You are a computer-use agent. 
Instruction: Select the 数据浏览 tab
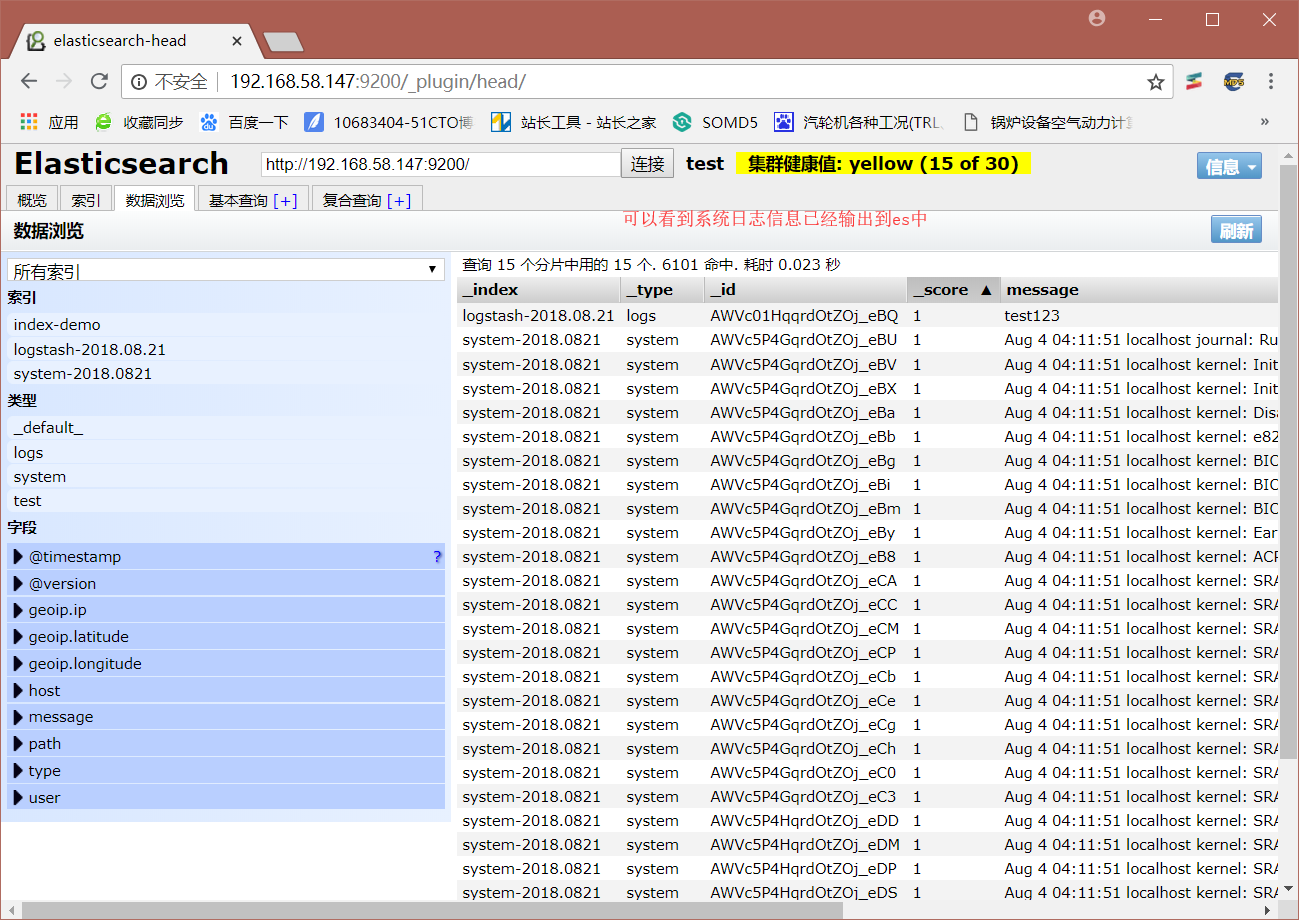(x=155, y=199)
